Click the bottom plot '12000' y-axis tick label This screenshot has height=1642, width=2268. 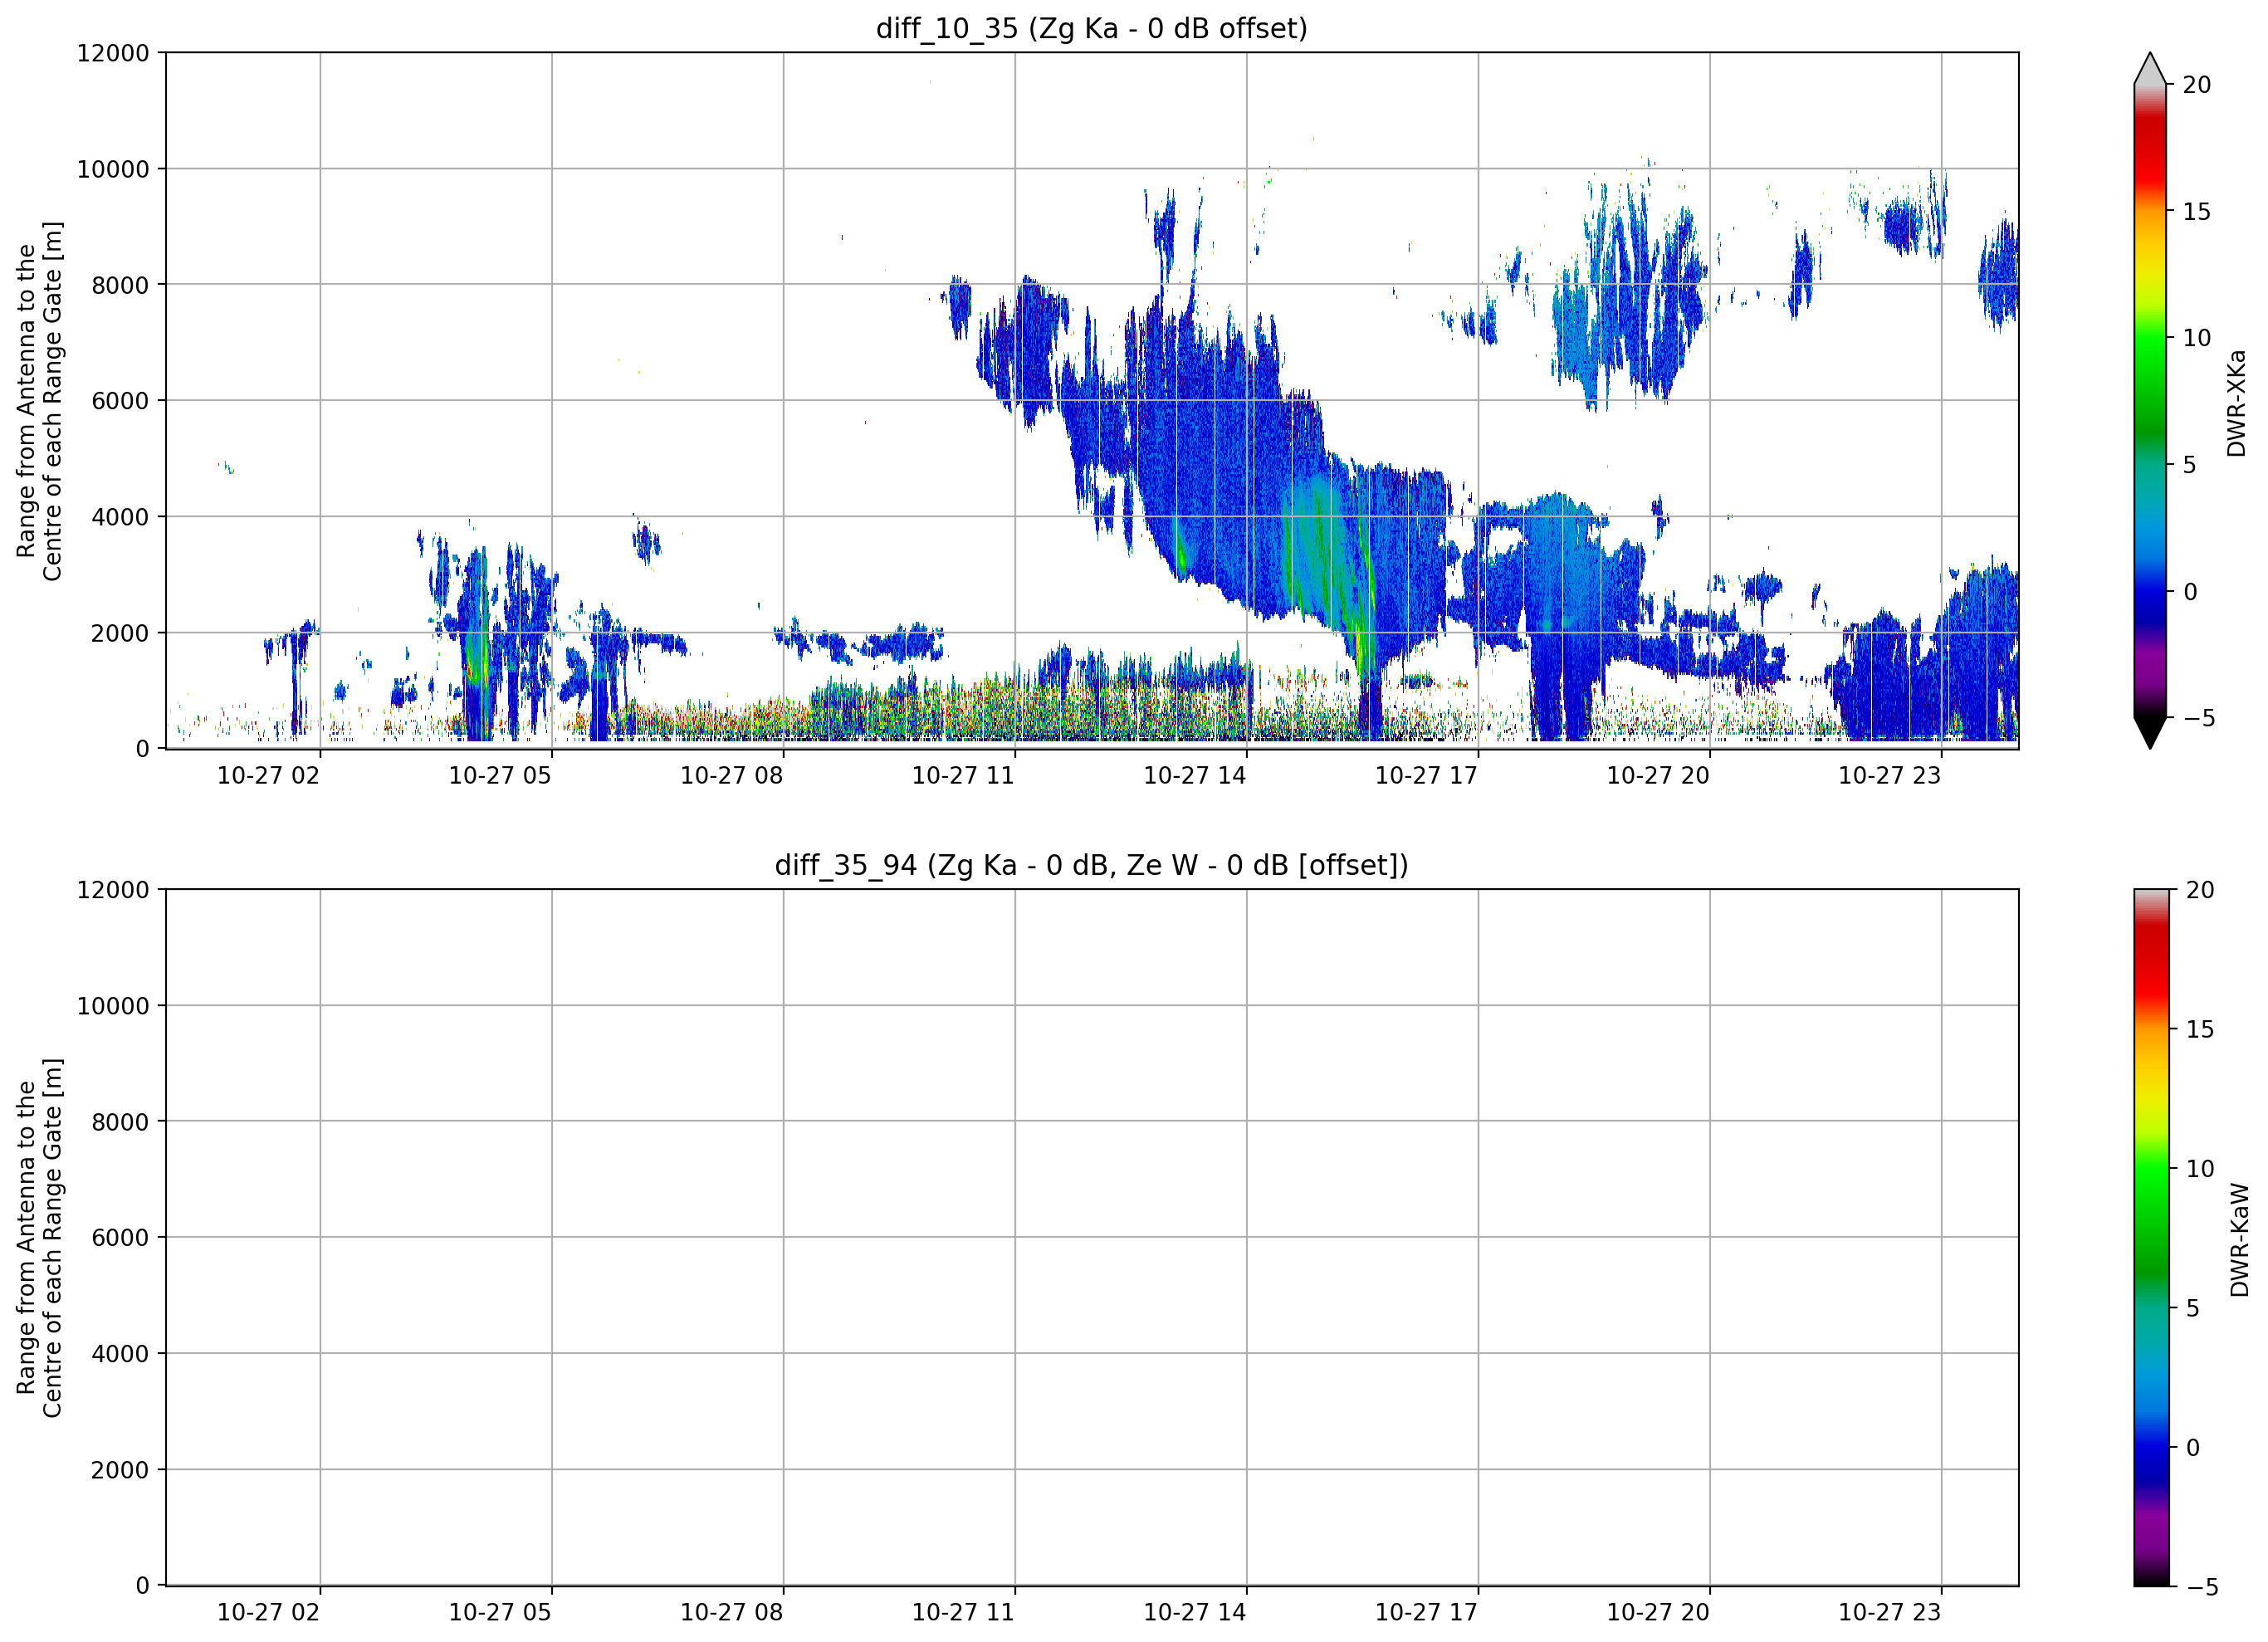tap(113, 890)
